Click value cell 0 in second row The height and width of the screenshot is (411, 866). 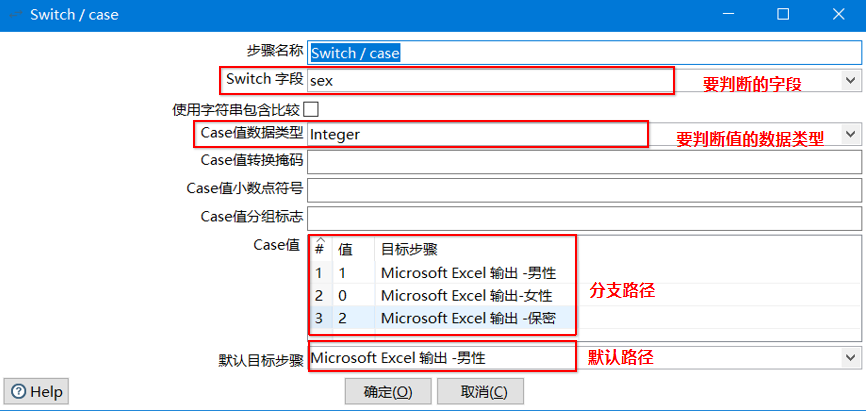click(x=353, y=296)
